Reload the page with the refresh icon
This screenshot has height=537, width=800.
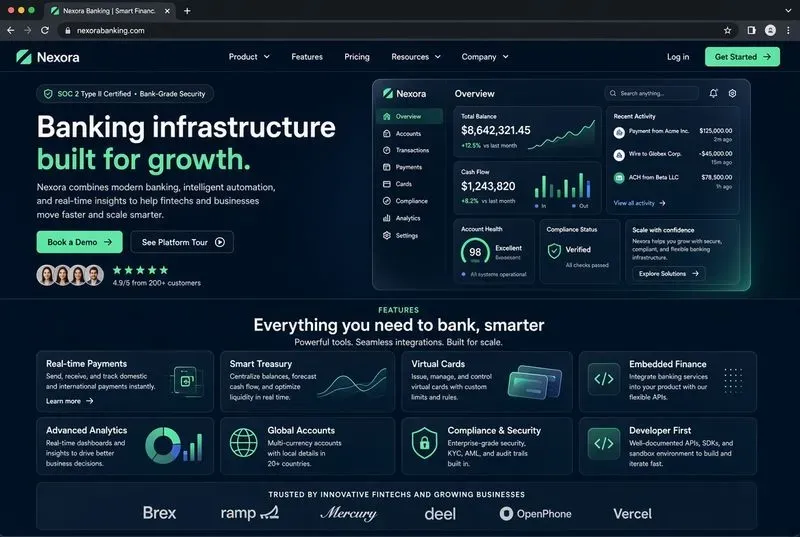click(45, 31)
